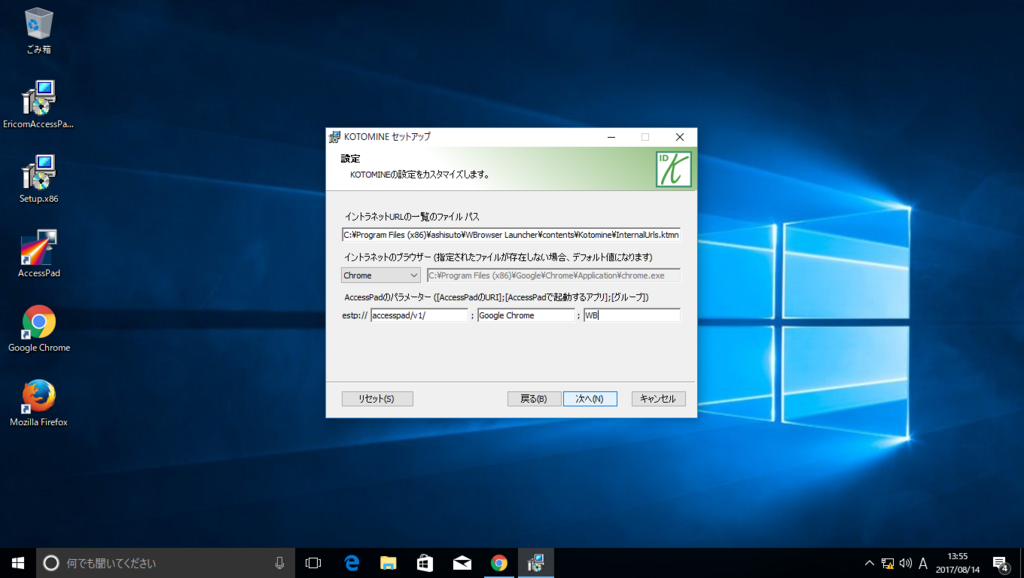Click the KOTOMINE logo in the setup header

(673, 169)
